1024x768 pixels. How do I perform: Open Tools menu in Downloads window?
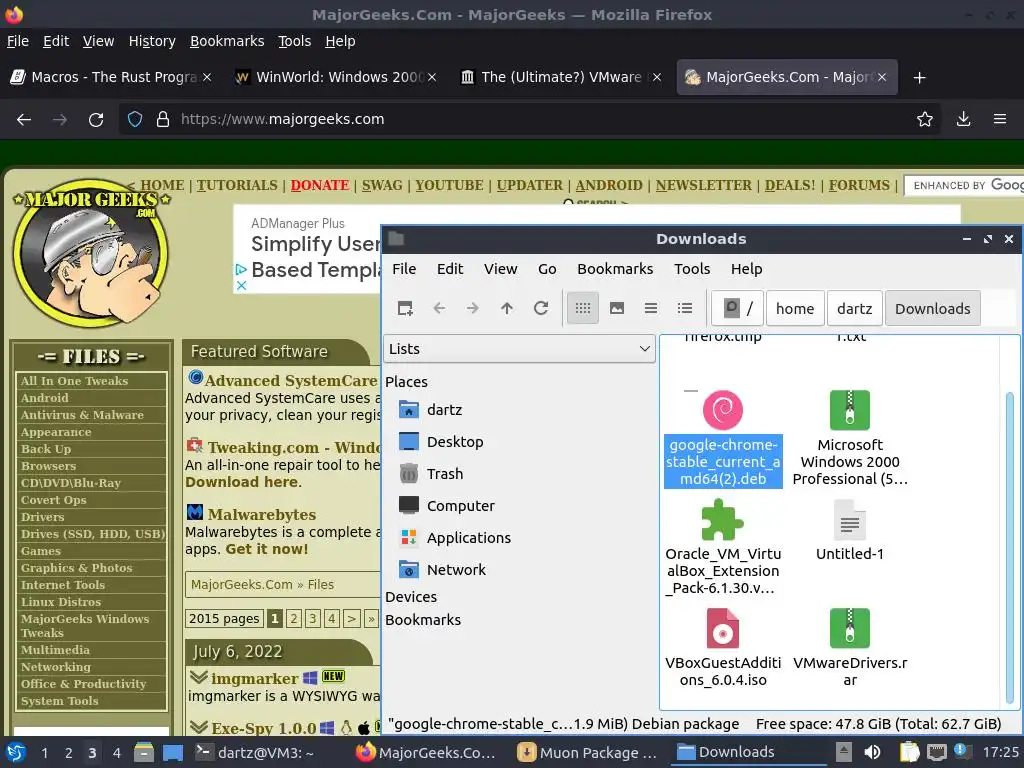(x=692, y=268)
